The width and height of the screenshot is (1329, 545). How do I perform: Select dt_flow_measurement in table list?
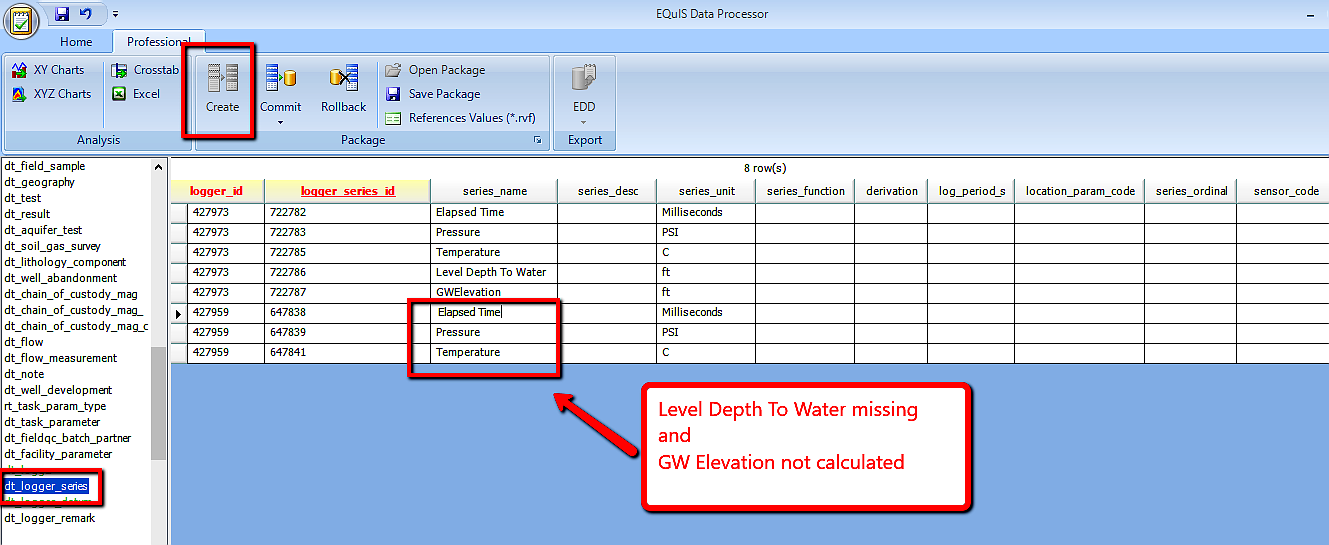coord(61,358)
